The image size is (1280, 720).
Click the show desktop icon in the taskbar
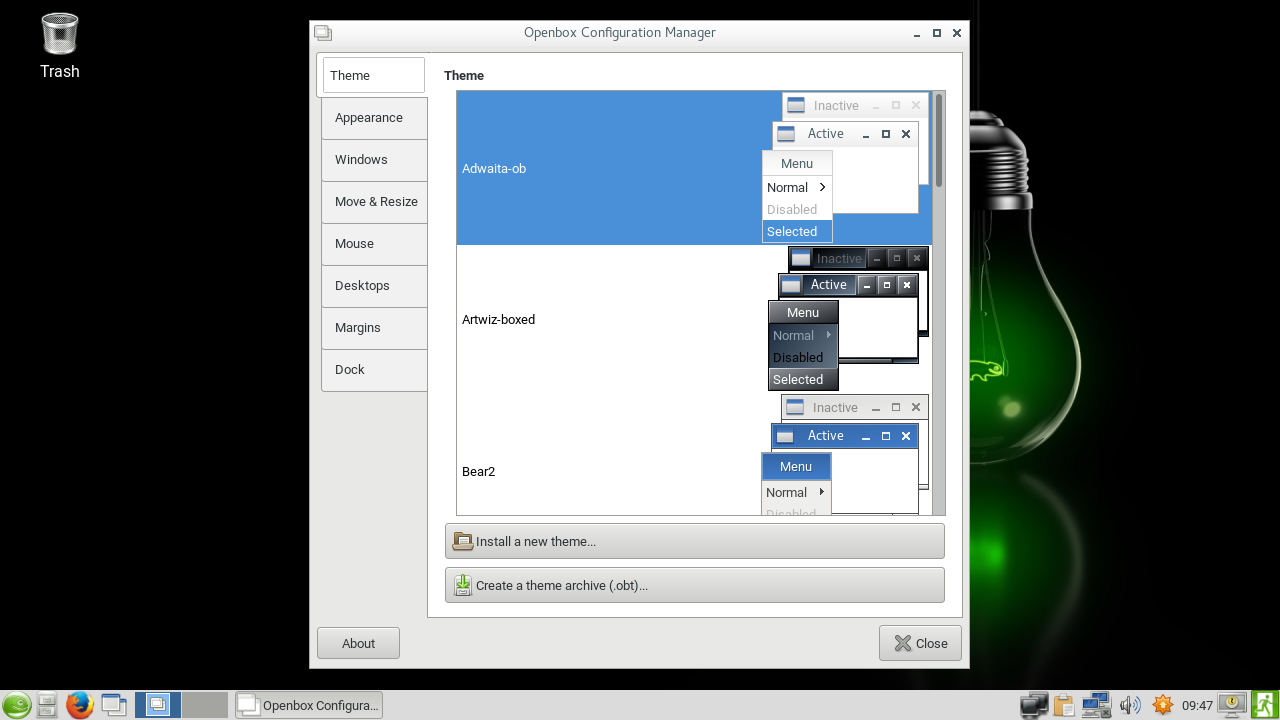(114, 705)
